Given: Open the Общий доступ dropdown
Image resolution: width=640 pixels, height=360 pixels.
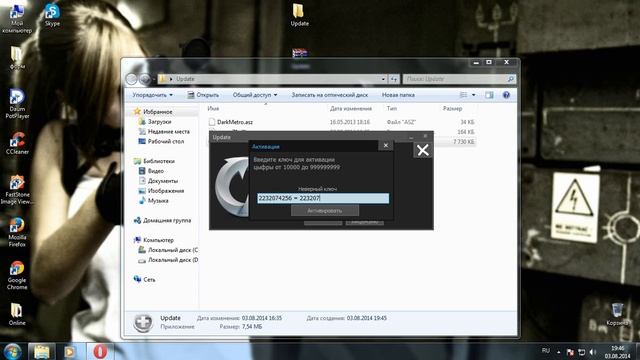Looking at the screenshot, I should [x=255, y=95].
